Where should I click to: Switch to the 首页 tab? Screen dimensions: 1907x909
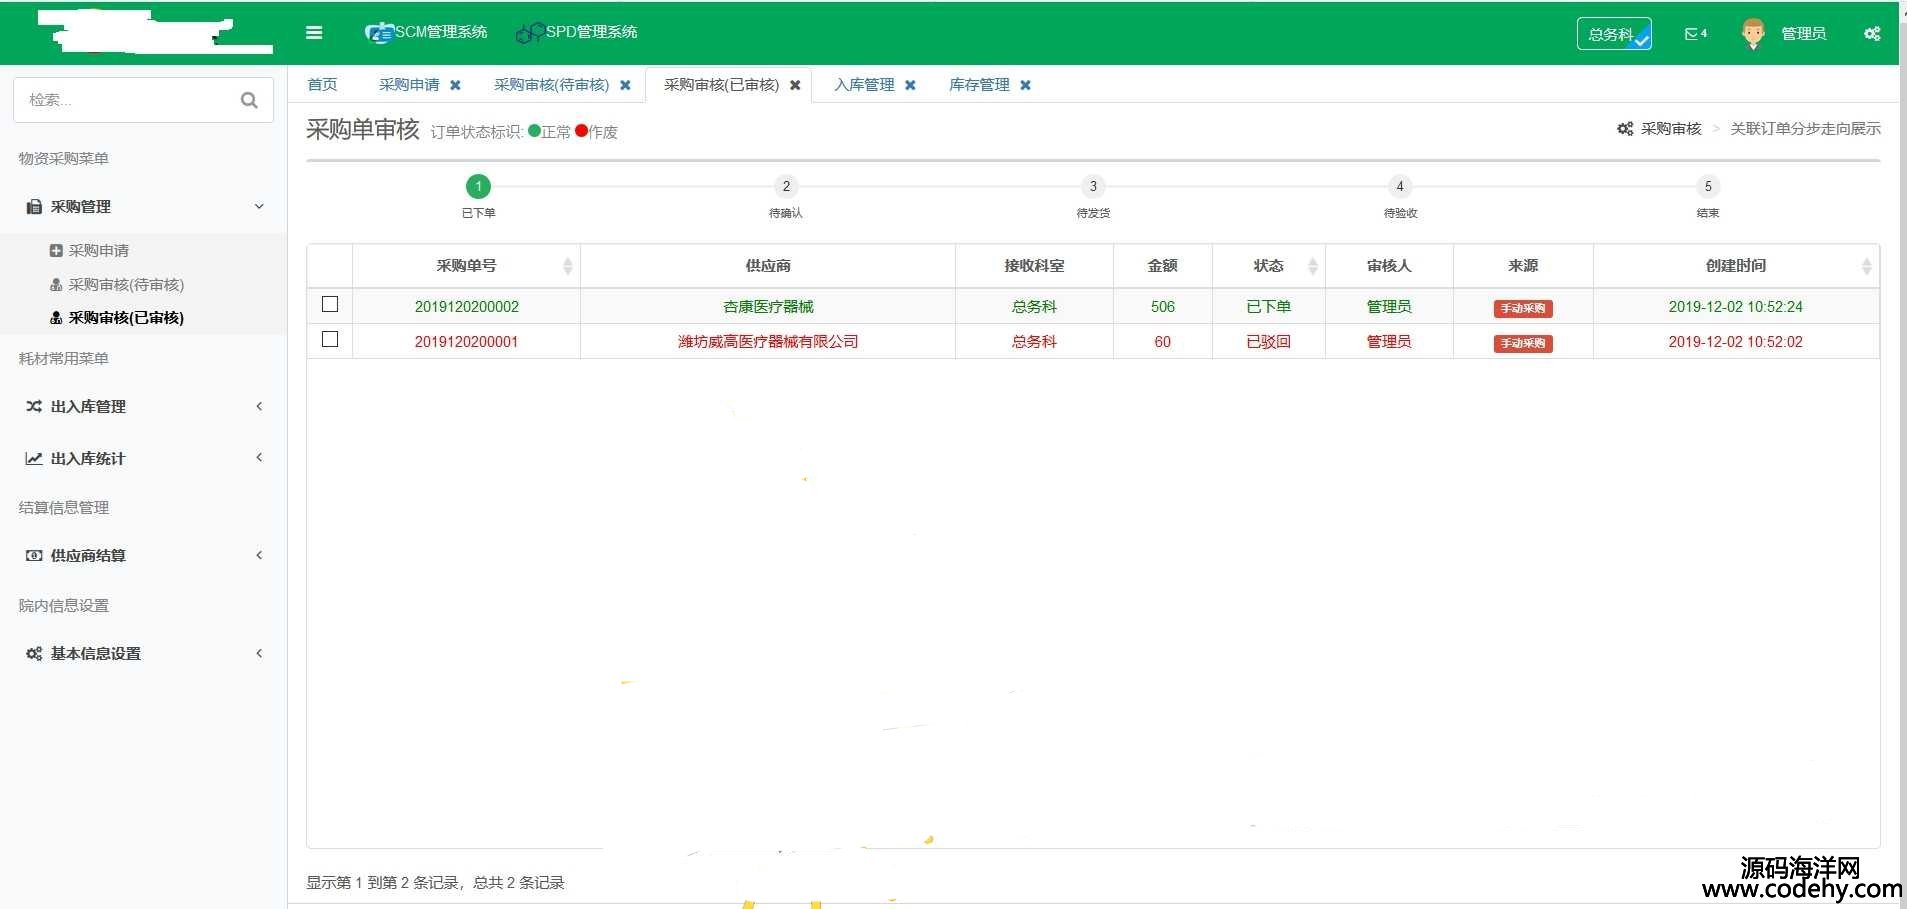[322, 85]
